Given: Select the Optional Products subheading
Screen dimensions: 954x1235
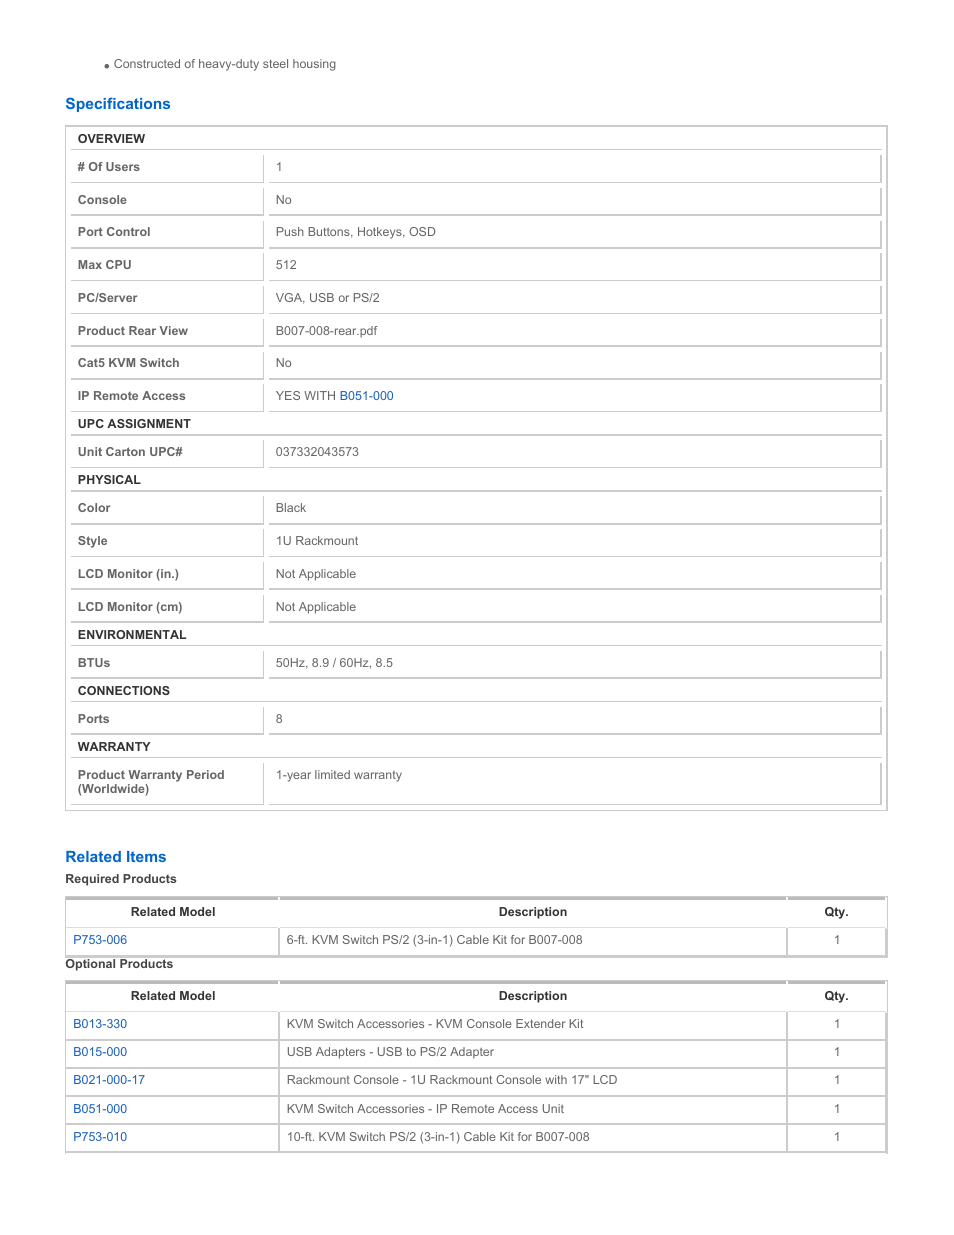Looking at the screenshot, I should (x=119, y=964).
